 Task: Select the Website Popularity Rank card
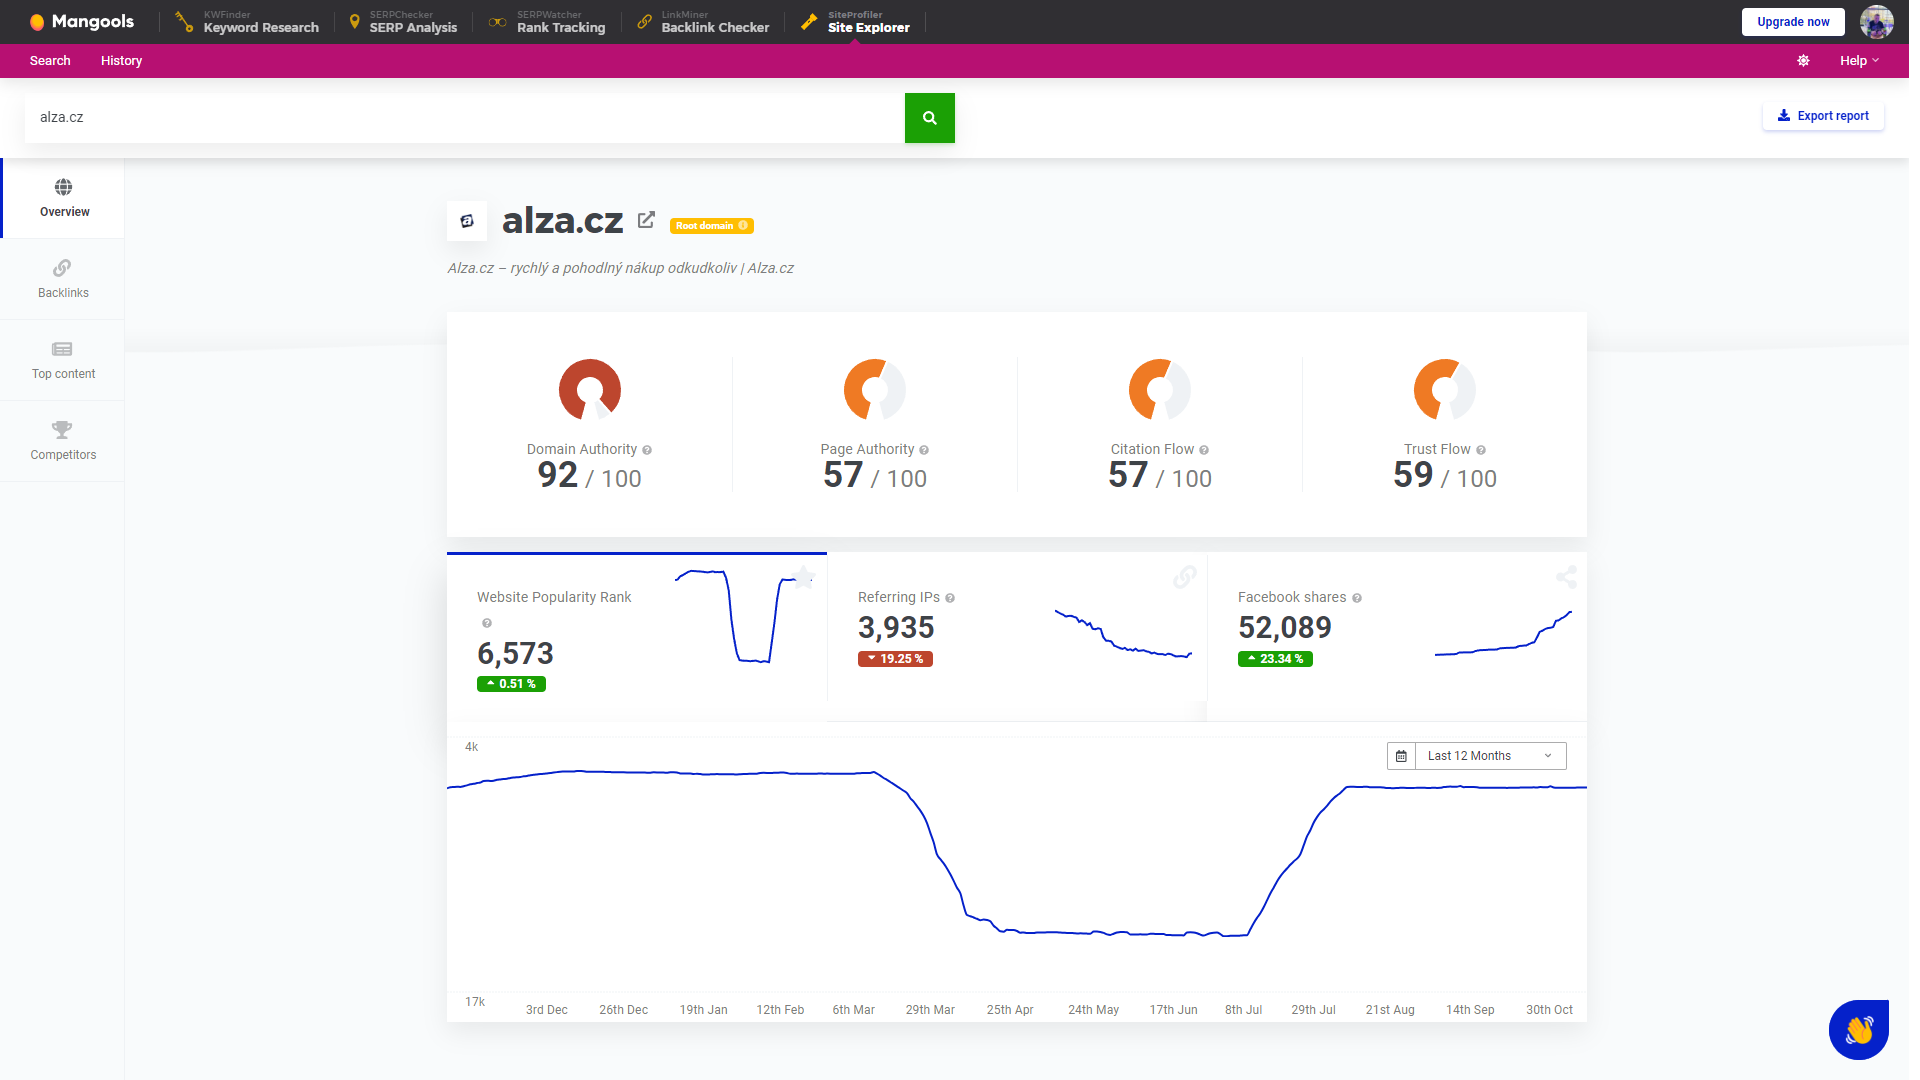tap(637, 637)
